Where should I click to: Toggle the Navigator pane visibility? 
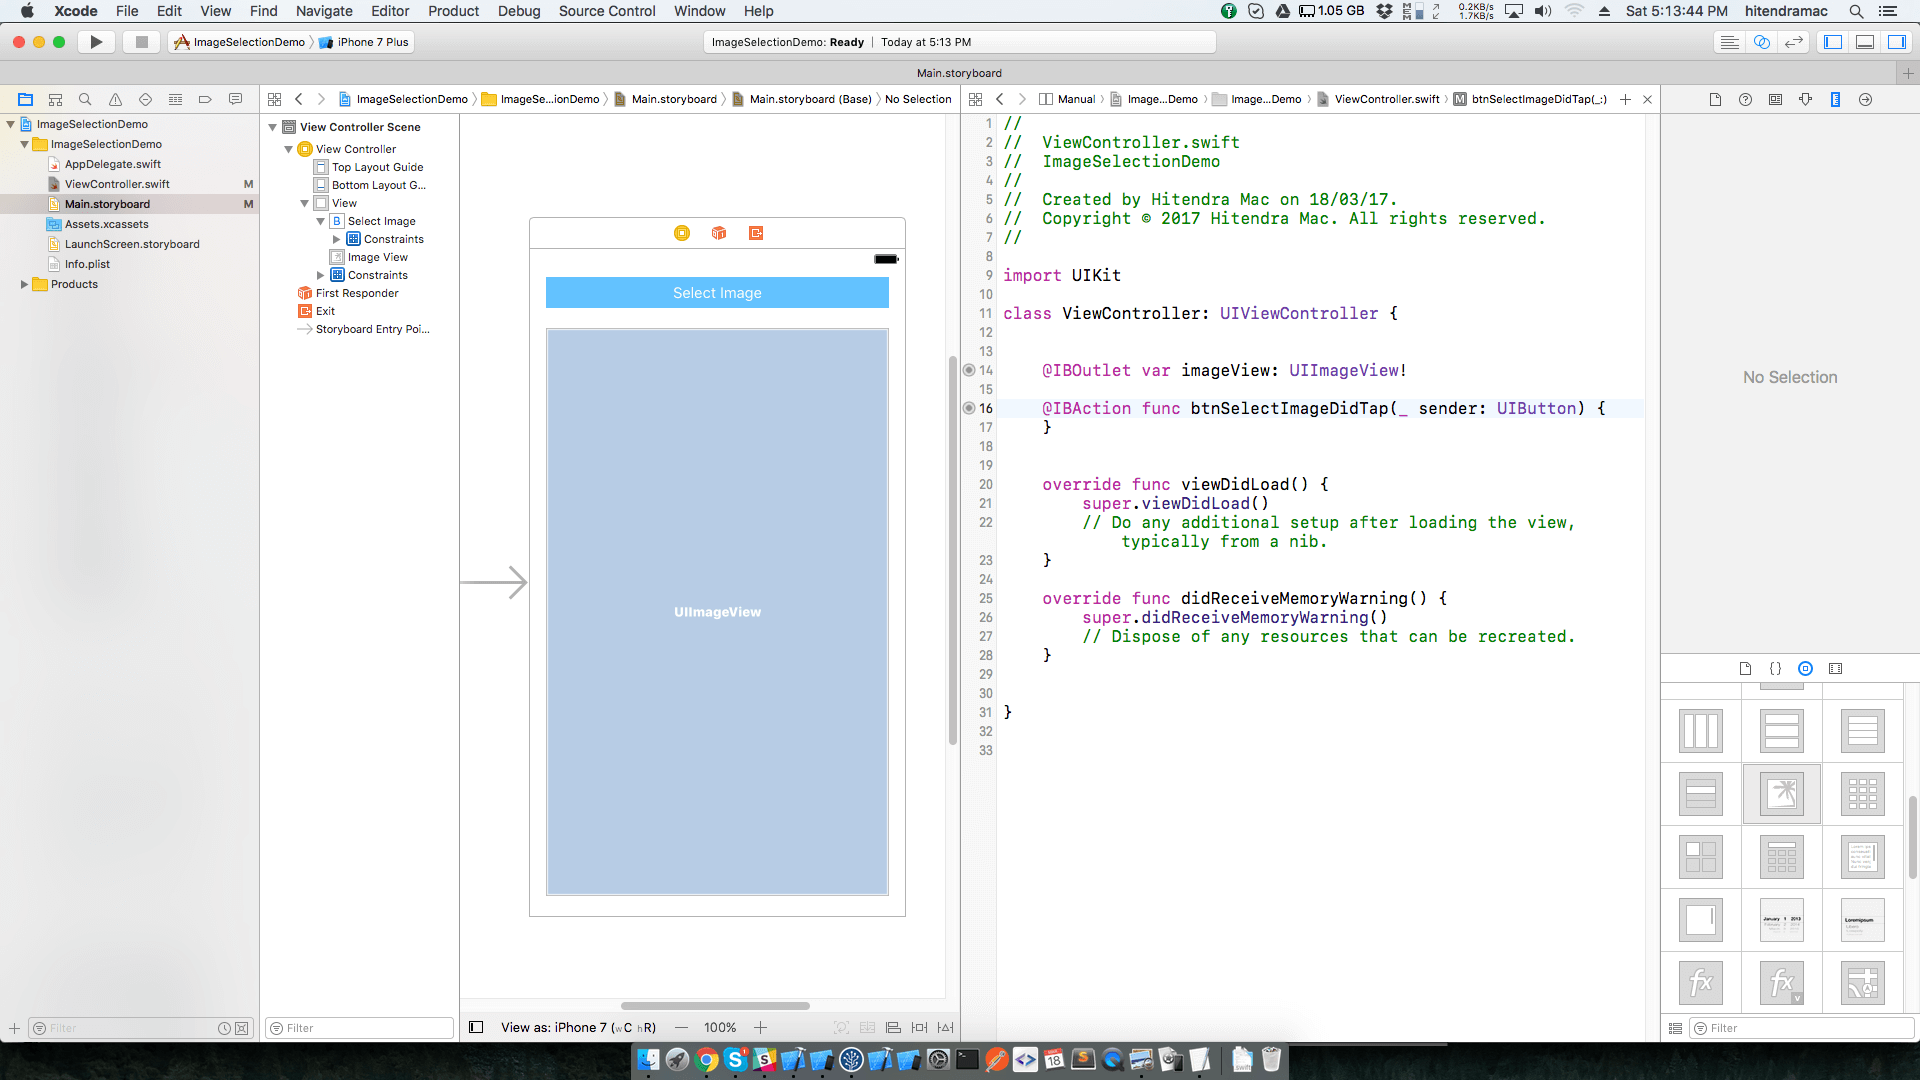coord(1833,42)
